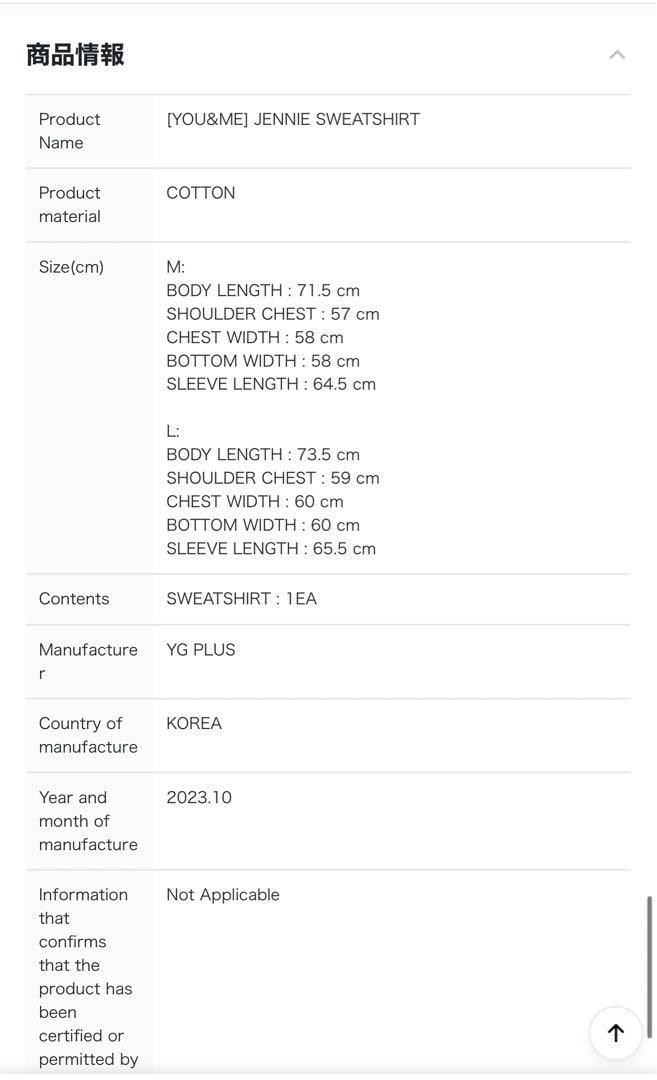Tap the scroll-to-top arrow button
657x1080 pixels.
[616, 1033]
